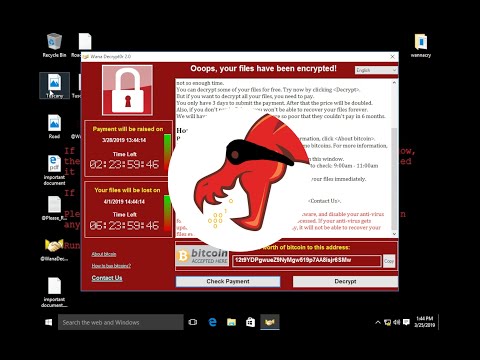Open the Action Center notification icon
This screenshot has width=480, height=360.
[406, 322]
